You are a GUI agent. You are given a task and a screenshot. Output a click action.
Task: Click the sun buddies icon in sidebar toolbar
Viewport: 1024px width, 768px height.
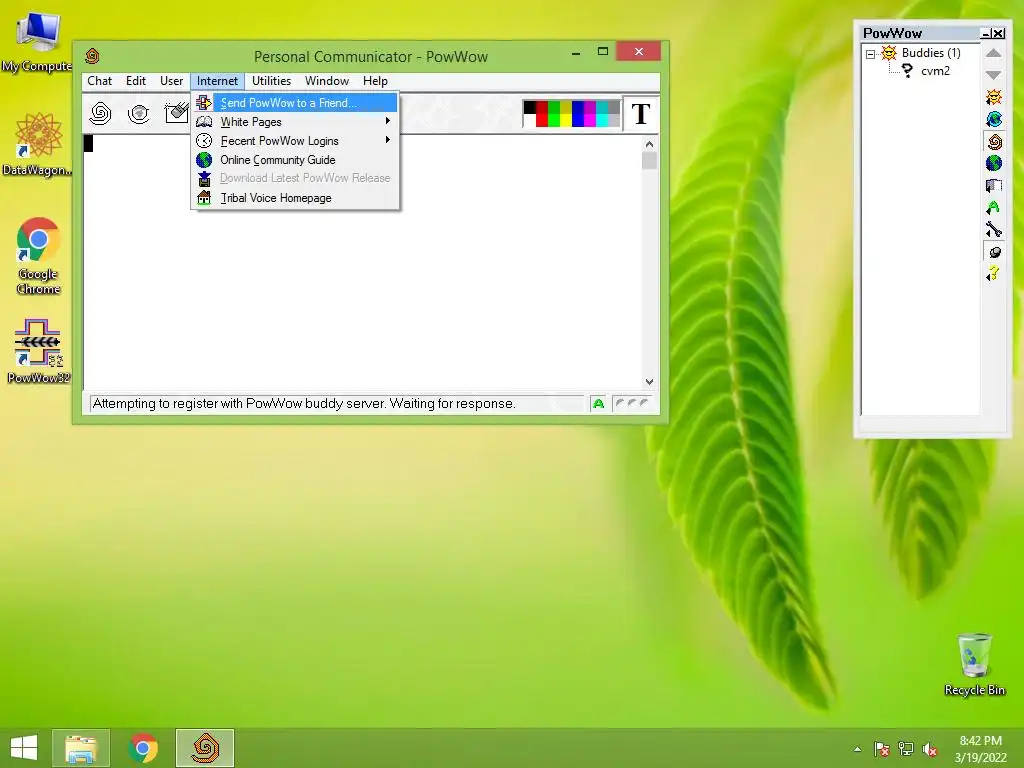pyautogui.click(x=993, y=97)
